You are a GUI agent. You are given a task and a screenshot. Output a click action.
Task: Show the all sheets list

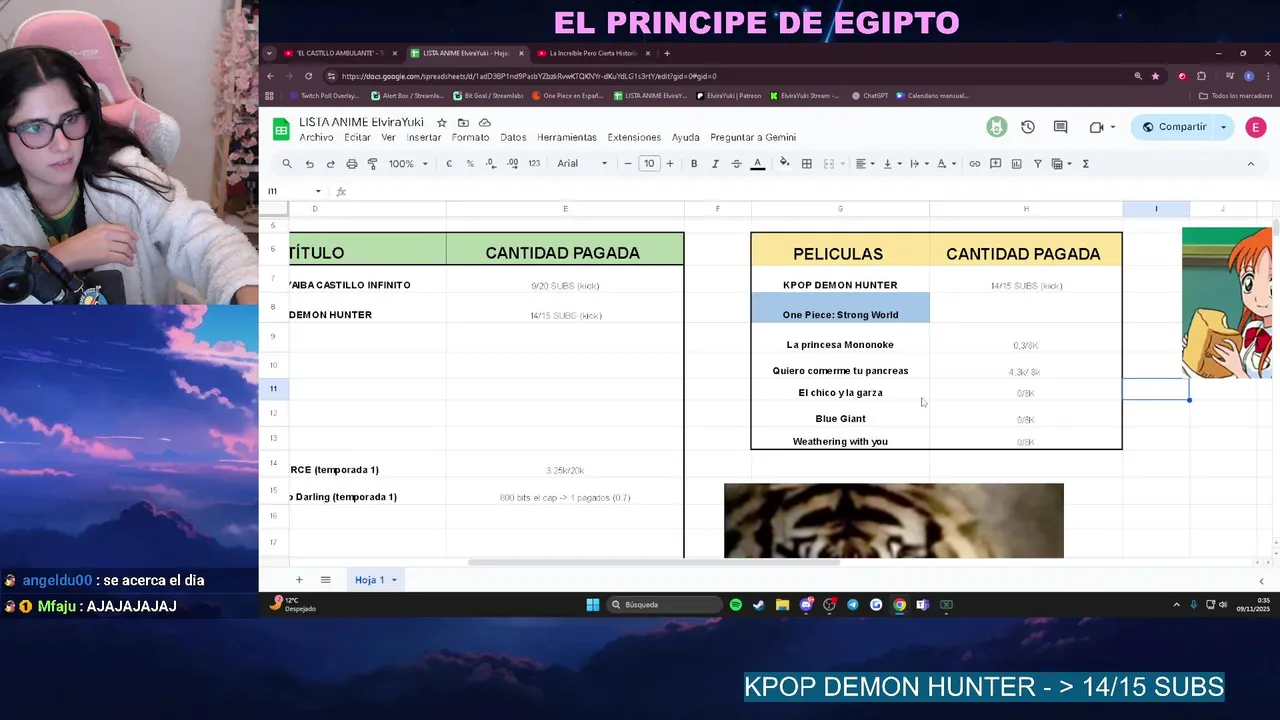pos(325,580)
